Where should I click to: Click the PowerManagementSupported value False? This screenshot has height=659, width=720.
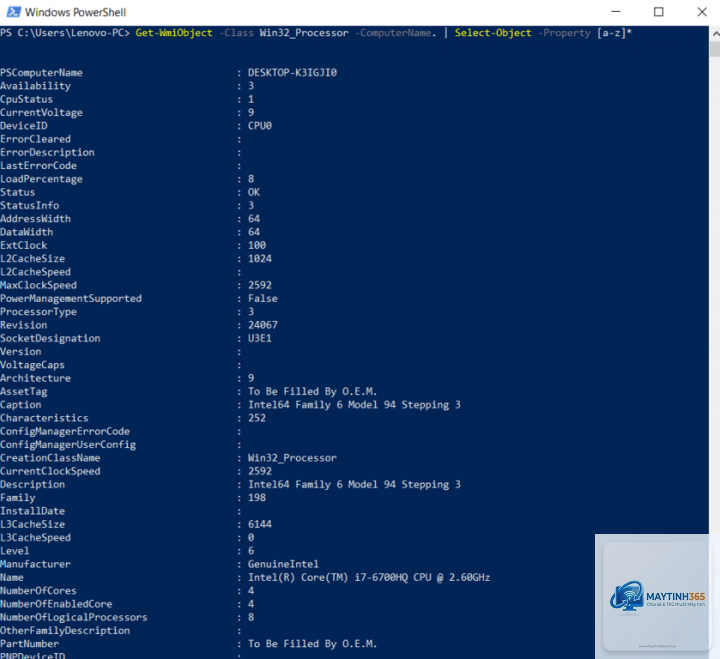[x=263, y=299]
